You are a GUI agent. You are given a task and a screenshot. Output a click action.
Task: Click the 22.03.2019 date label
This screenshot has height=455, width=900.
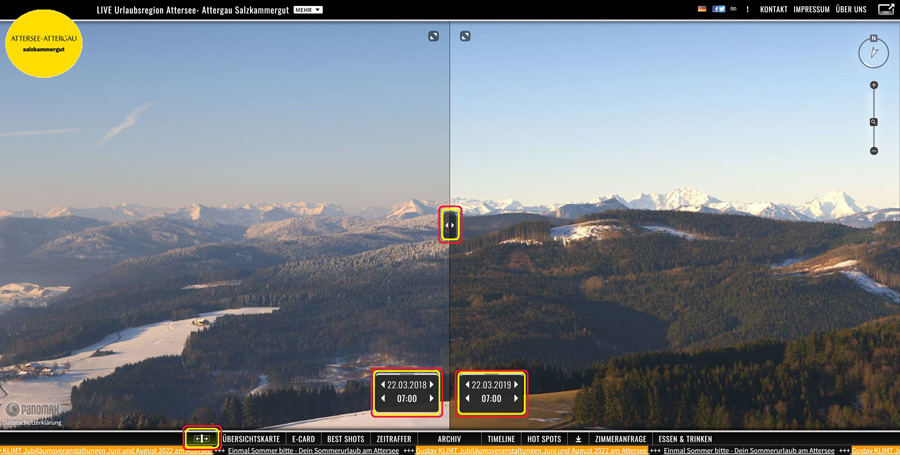click(x=491, y=385)
